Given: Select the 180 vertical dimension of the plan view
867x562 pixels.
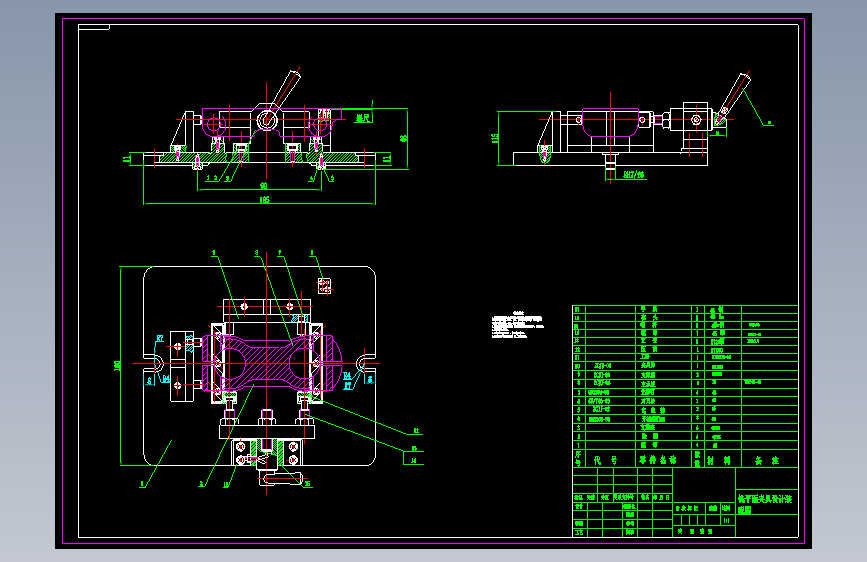Looking at the screenshot, I should (x=117, y=366).
